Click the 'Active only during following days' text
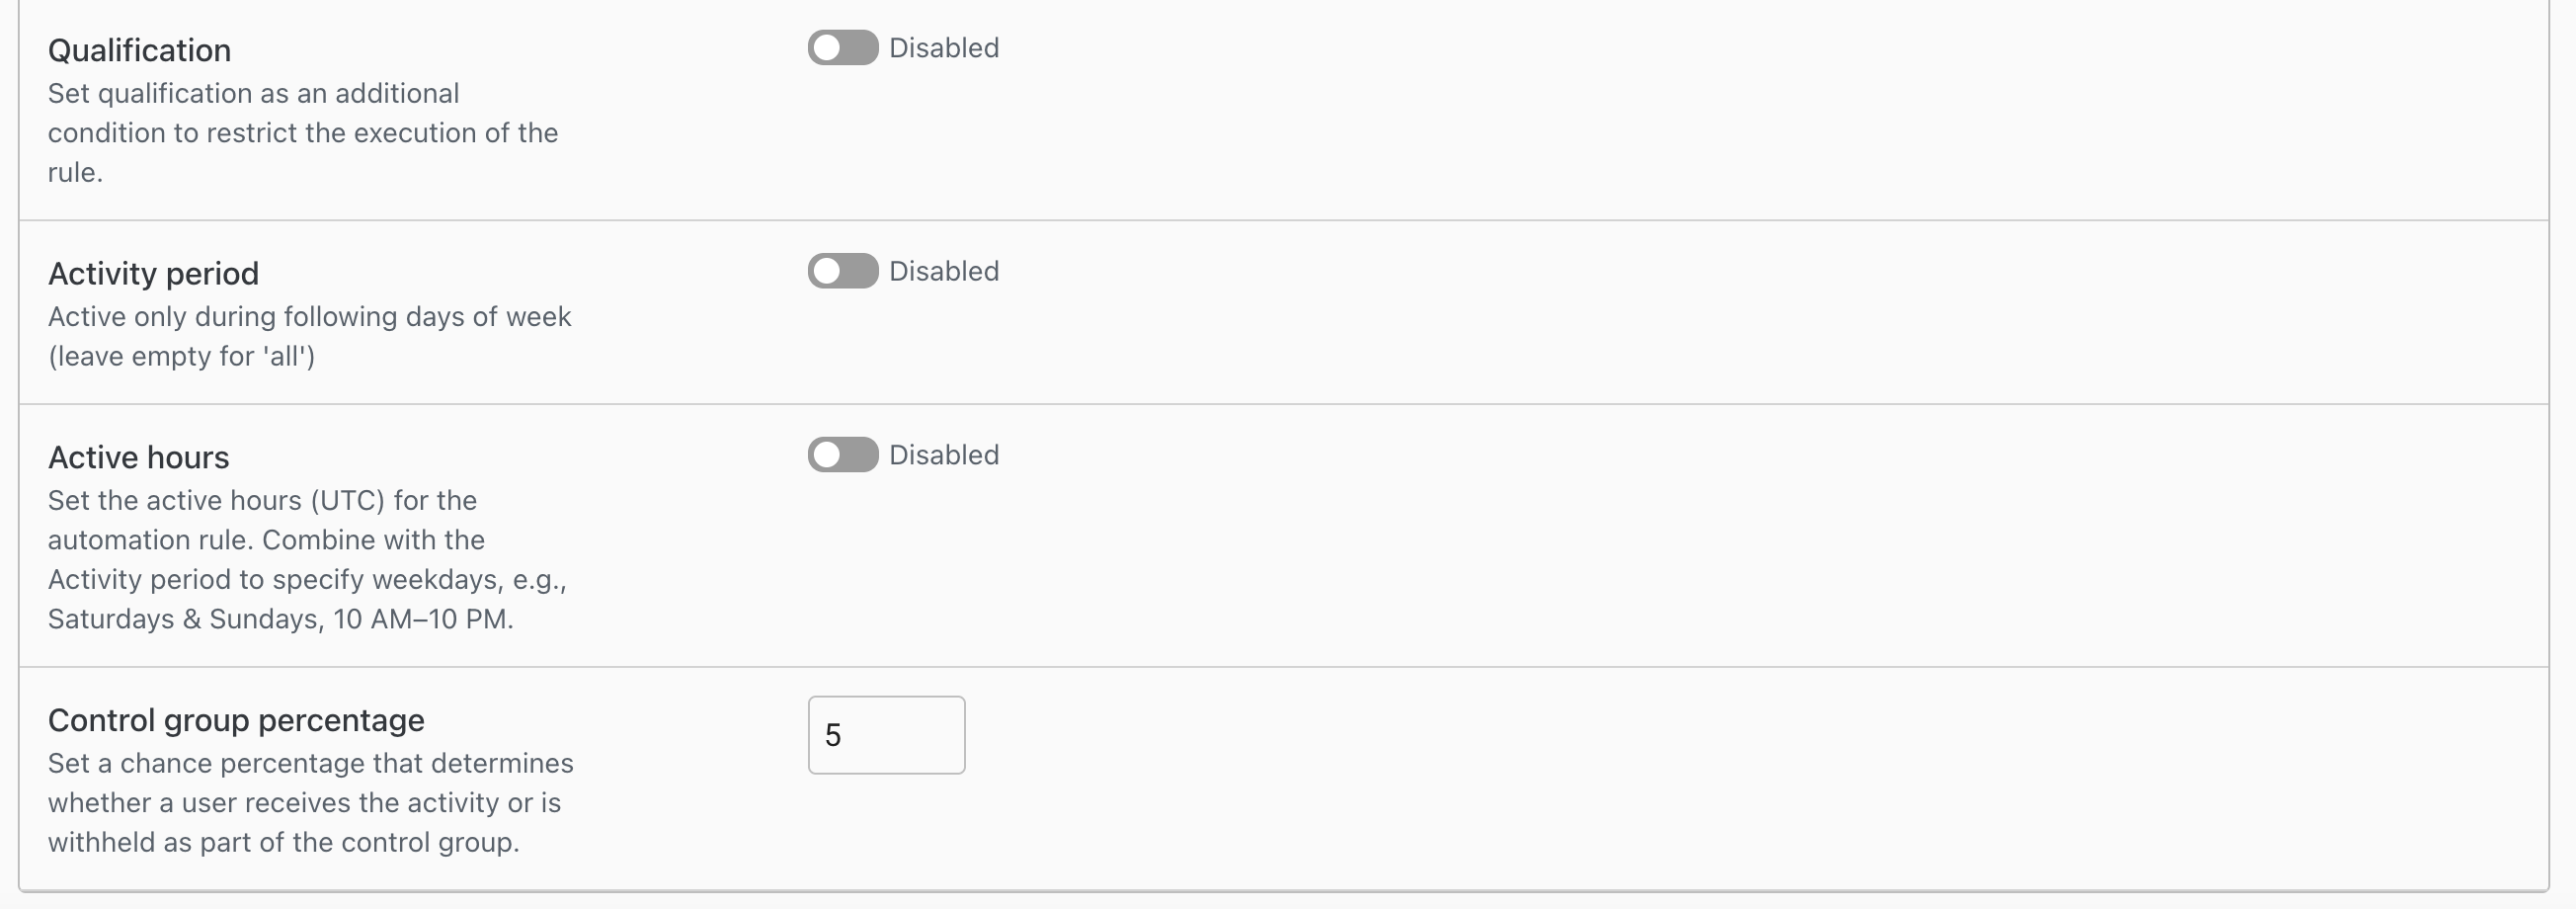2576x909 pixels. click(x=309, y=317)
